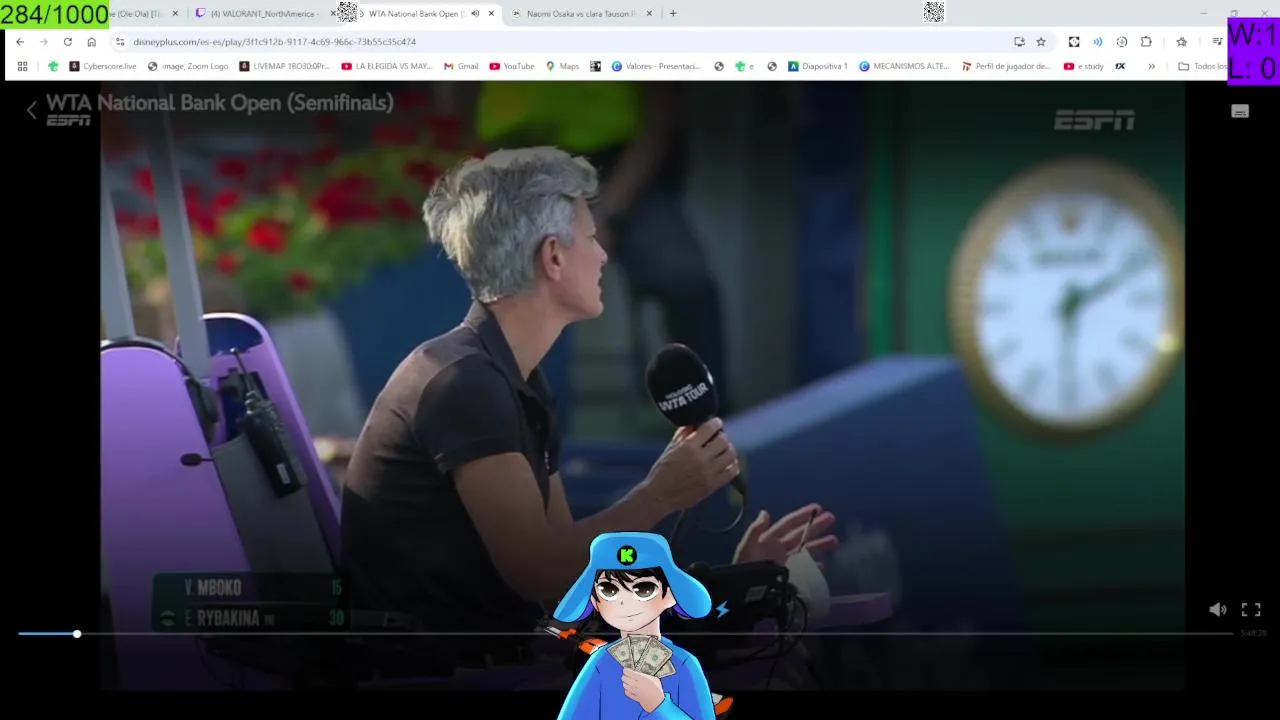Open the Cyberscore.live bookmark
This screenshot has height=720, width=1280.
pyautogui.click(x=102, y=66)
